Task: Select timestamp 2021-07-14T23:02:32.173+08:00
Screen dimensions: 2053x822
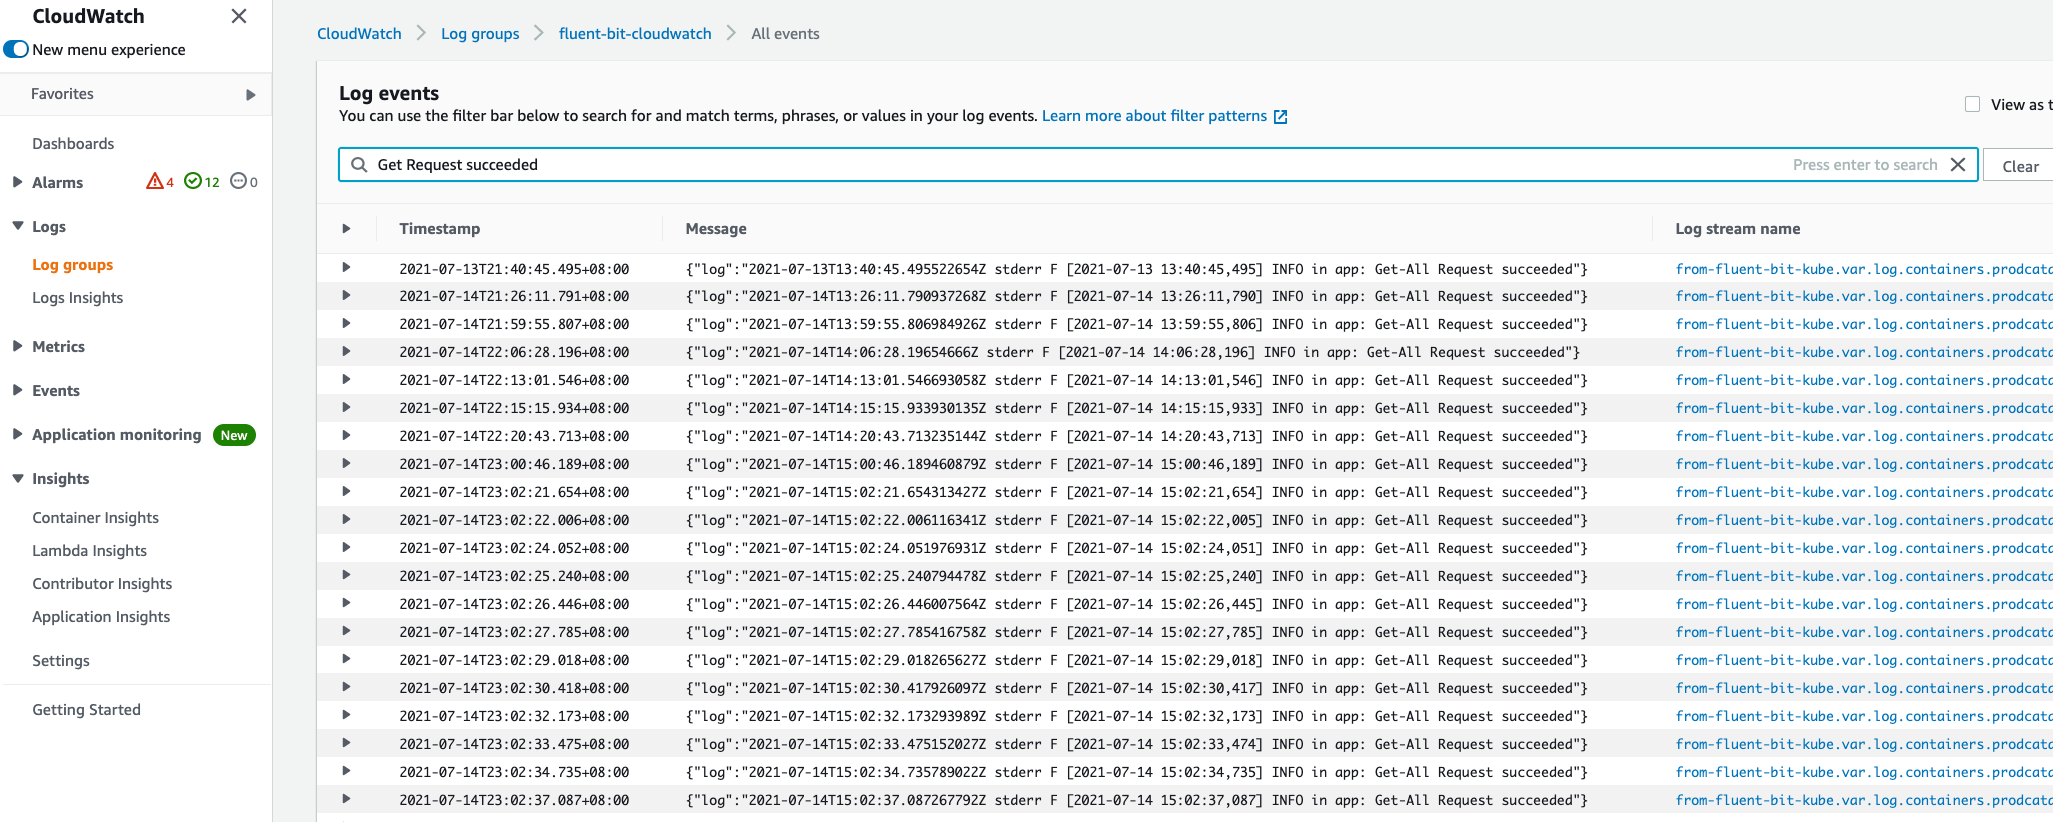Action: point(514,717)
